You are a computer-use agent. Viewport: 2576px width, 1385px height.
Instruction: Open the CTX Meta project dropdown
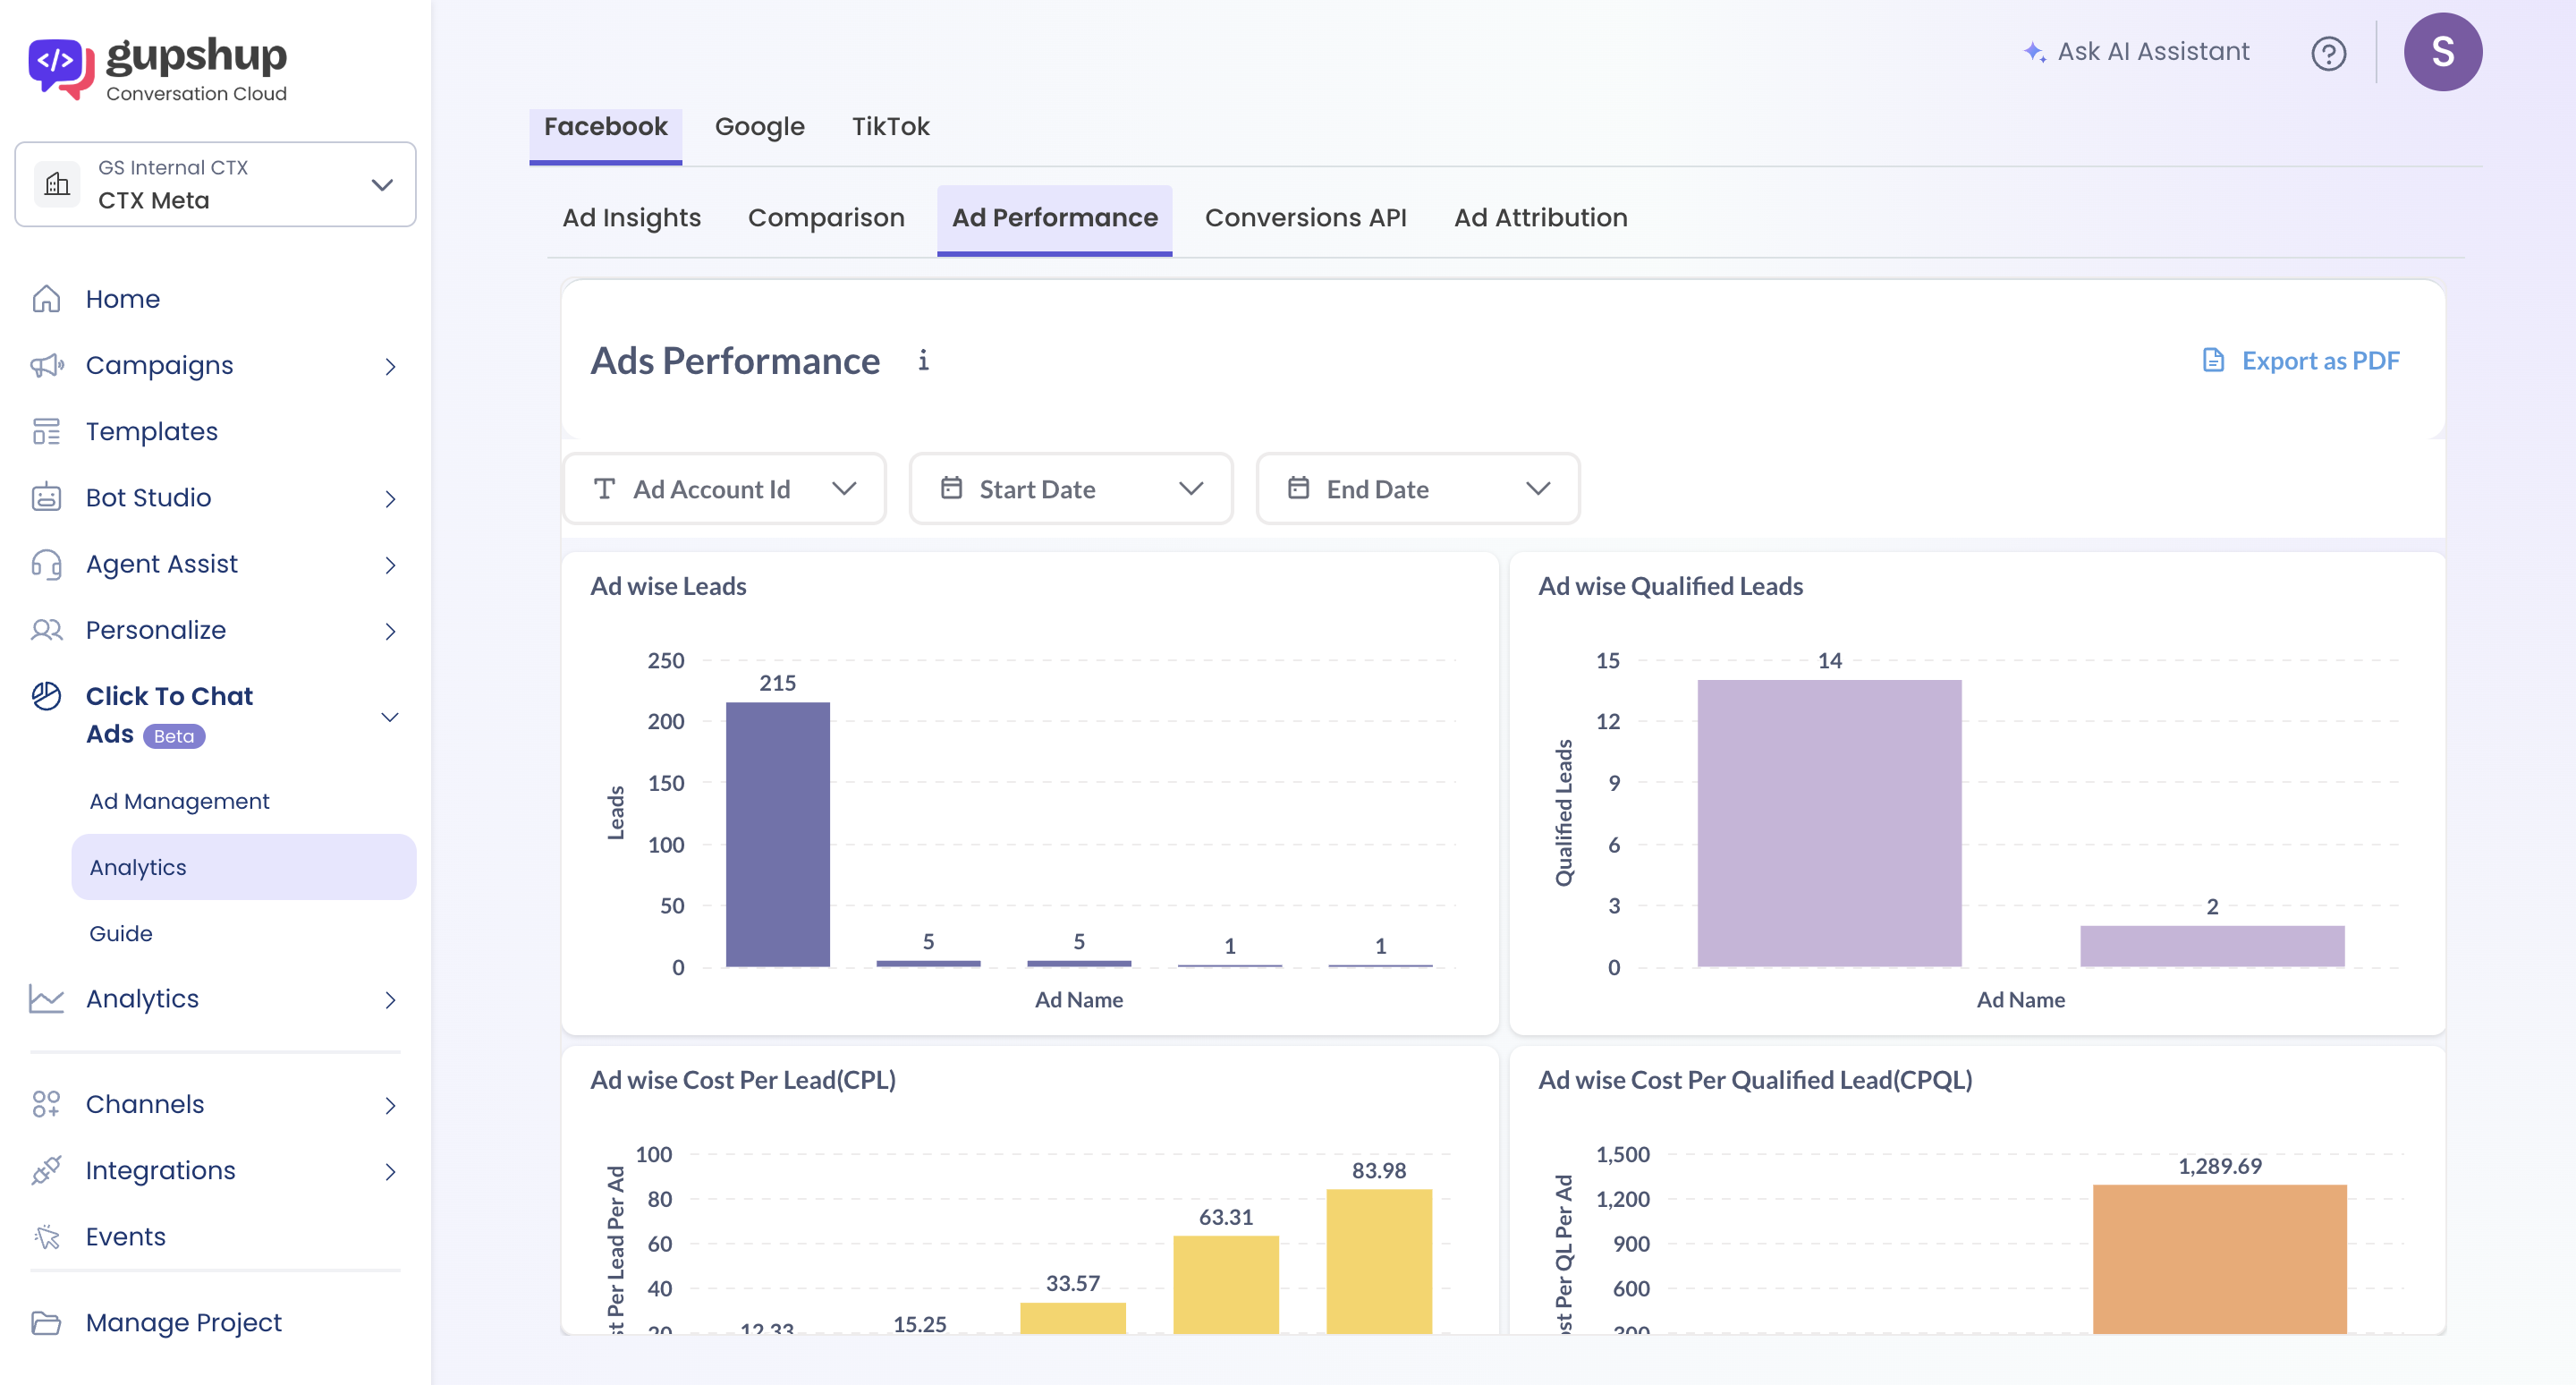click(x=215, y=184)
